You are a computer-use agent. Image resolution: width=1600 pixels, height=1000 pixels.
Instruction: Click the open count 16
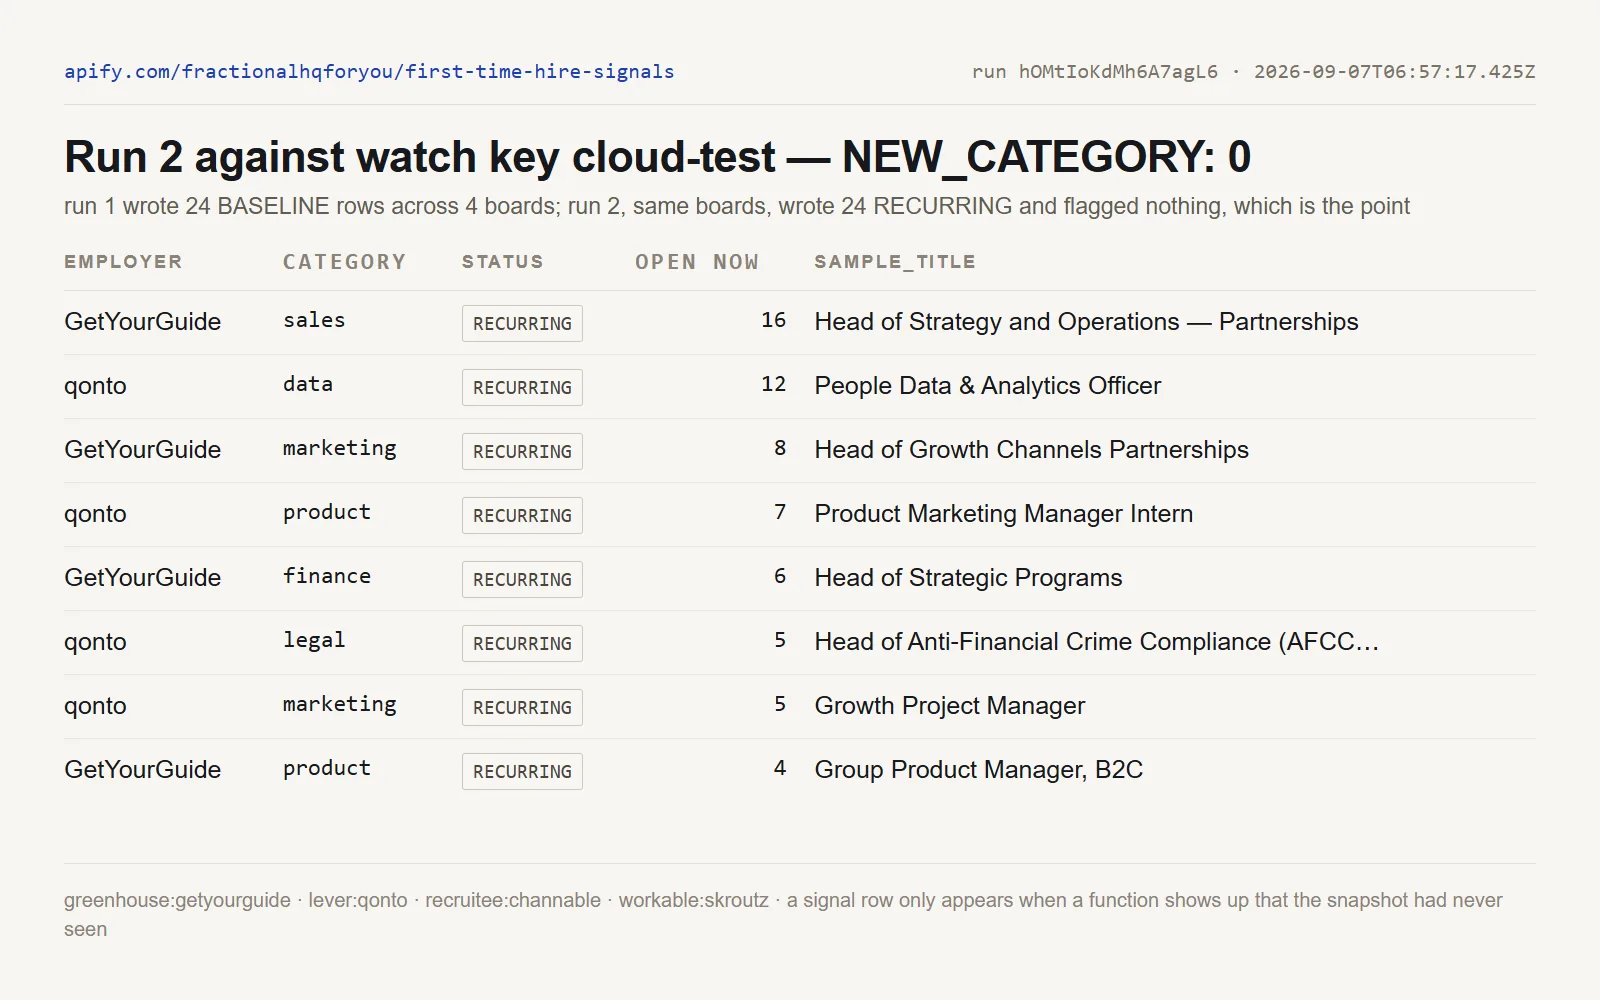[773, 320]
